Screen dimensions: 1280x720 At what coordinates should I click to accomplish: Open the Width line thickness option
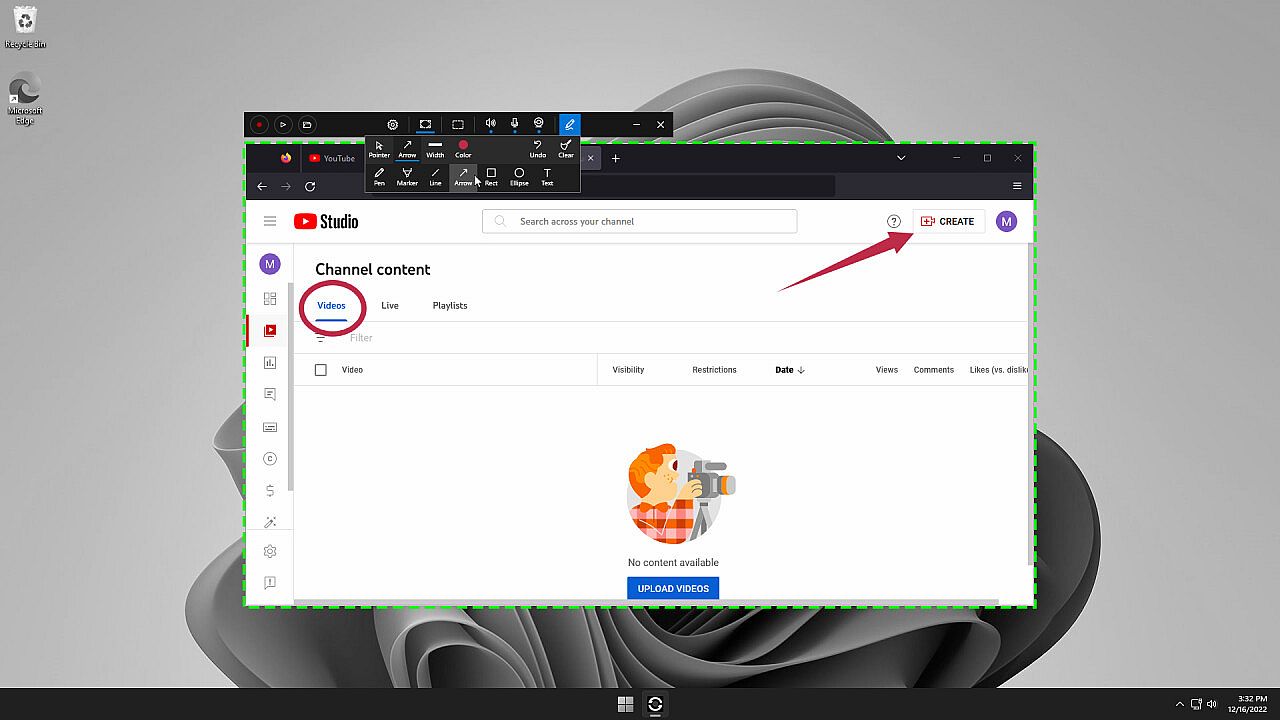[x=435, y=149]
